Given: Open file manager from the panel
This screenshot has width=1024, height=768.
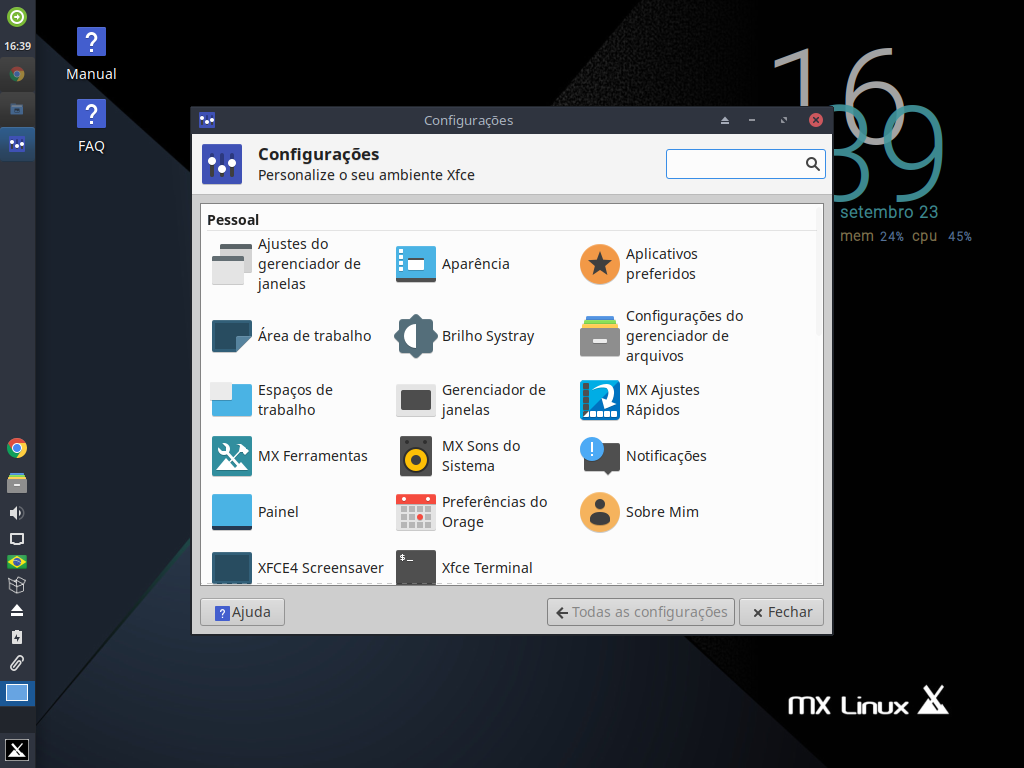Looking at the screenshot, I should (17, 483).
